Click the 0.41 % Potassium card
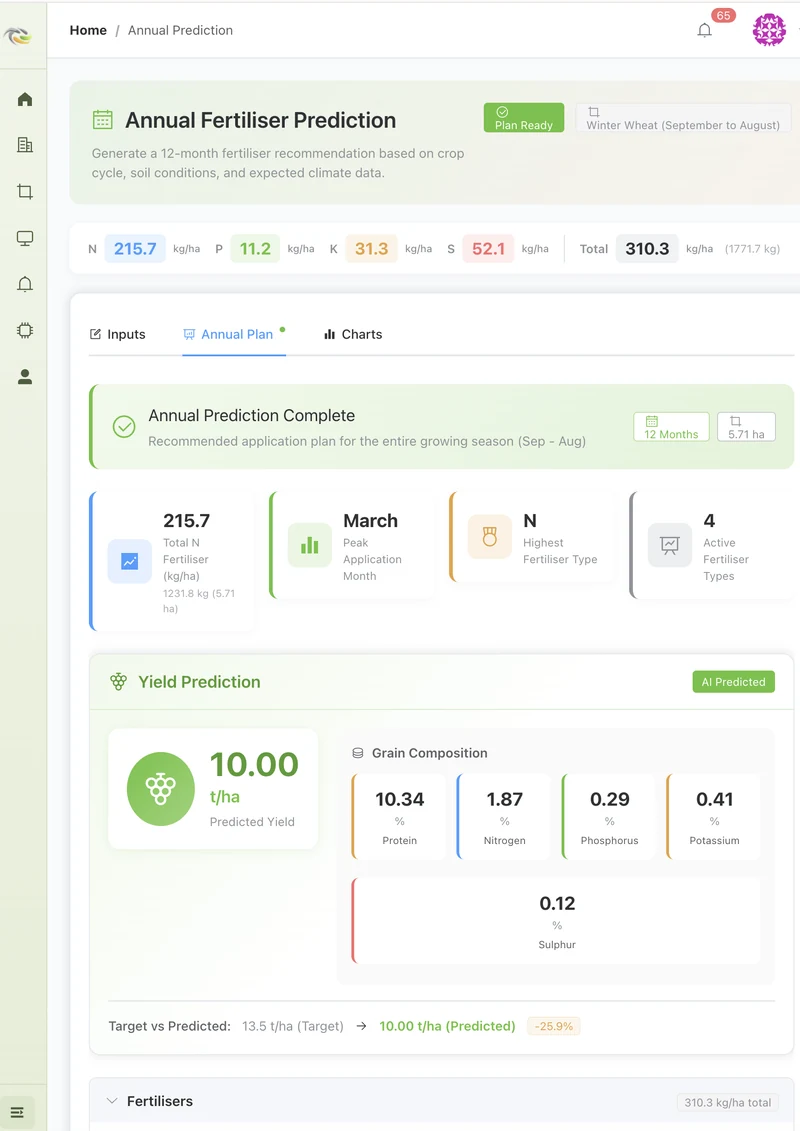 714,817
